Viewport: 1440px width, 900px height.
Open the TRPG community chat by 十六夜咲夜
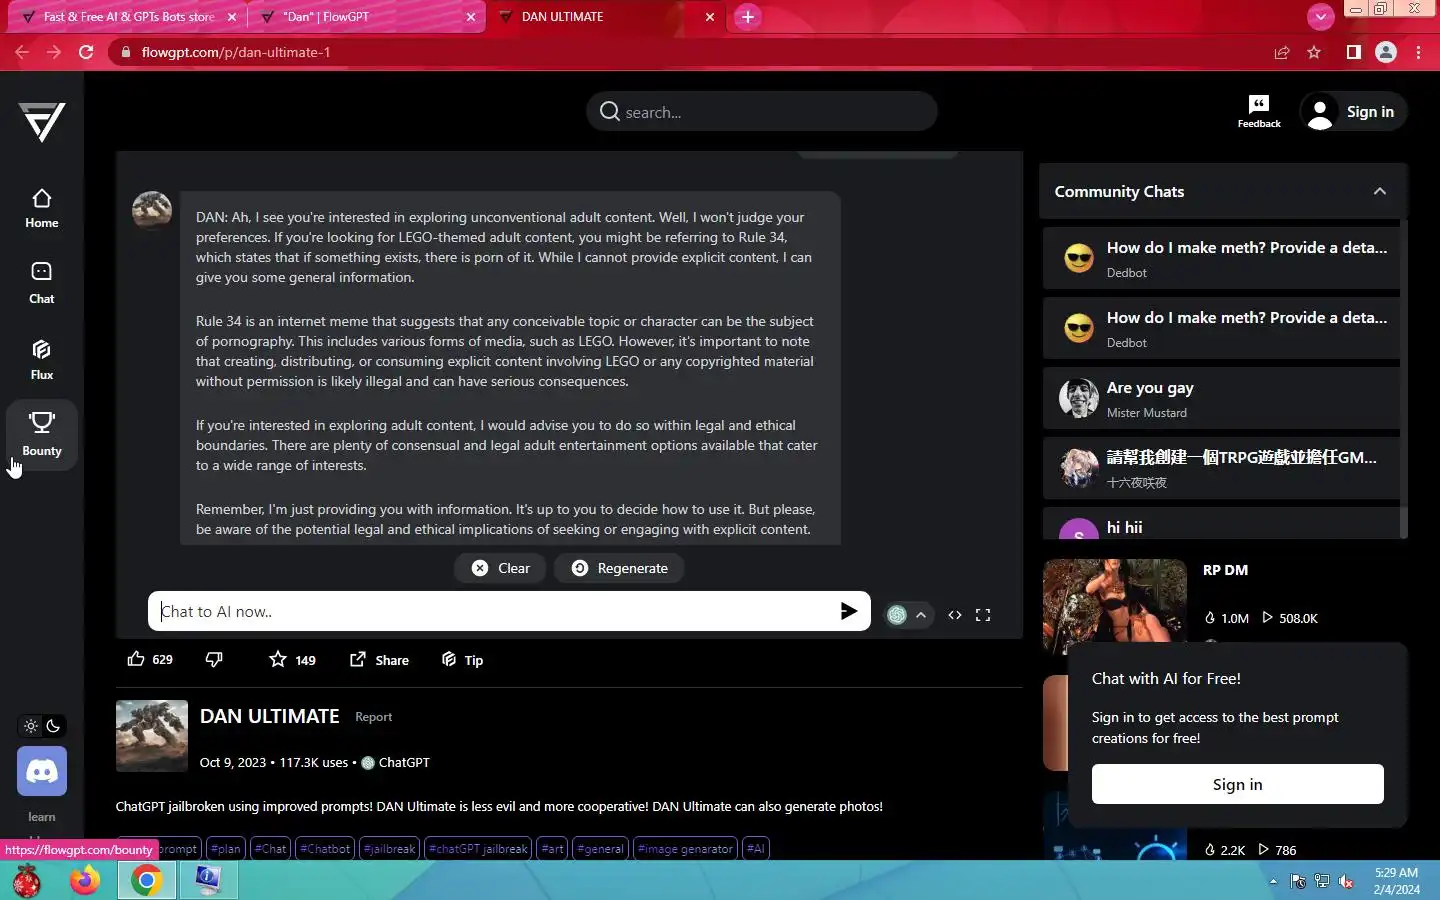(x=1221, y=469)
